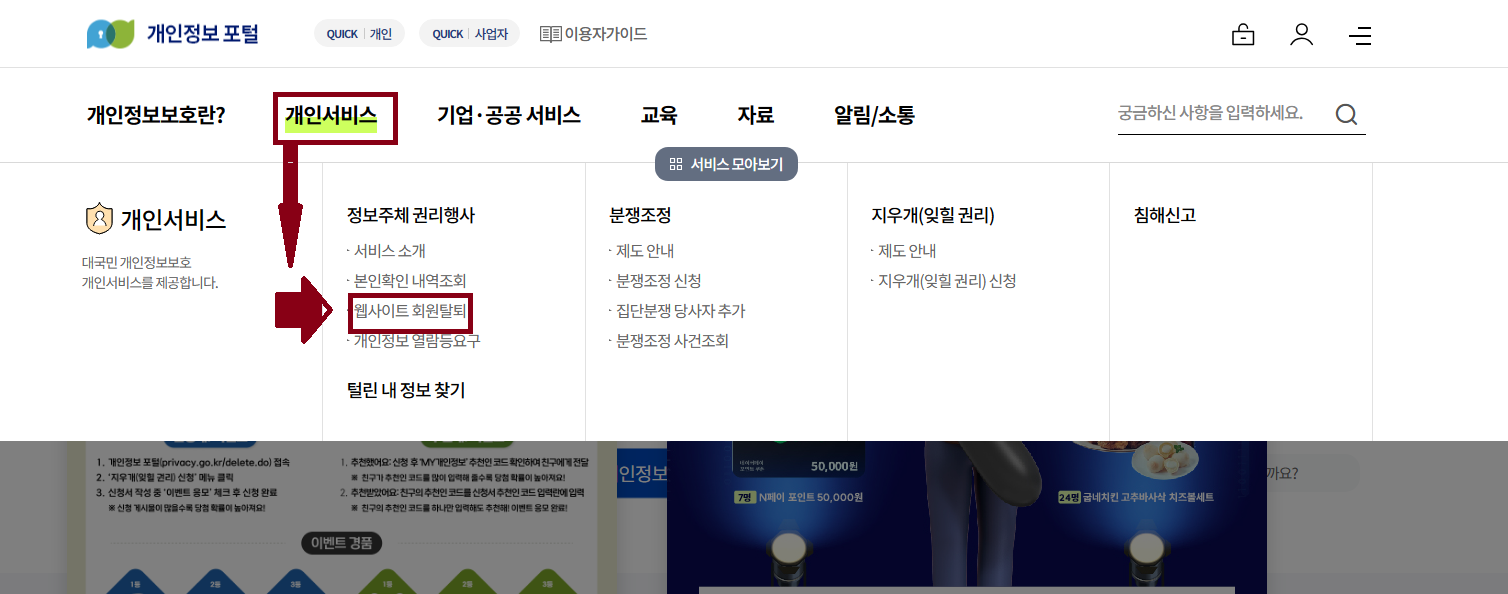The height and width of the screenshot is (594, 1508).
Task: Click the user profile icon
Action: 1301,34
